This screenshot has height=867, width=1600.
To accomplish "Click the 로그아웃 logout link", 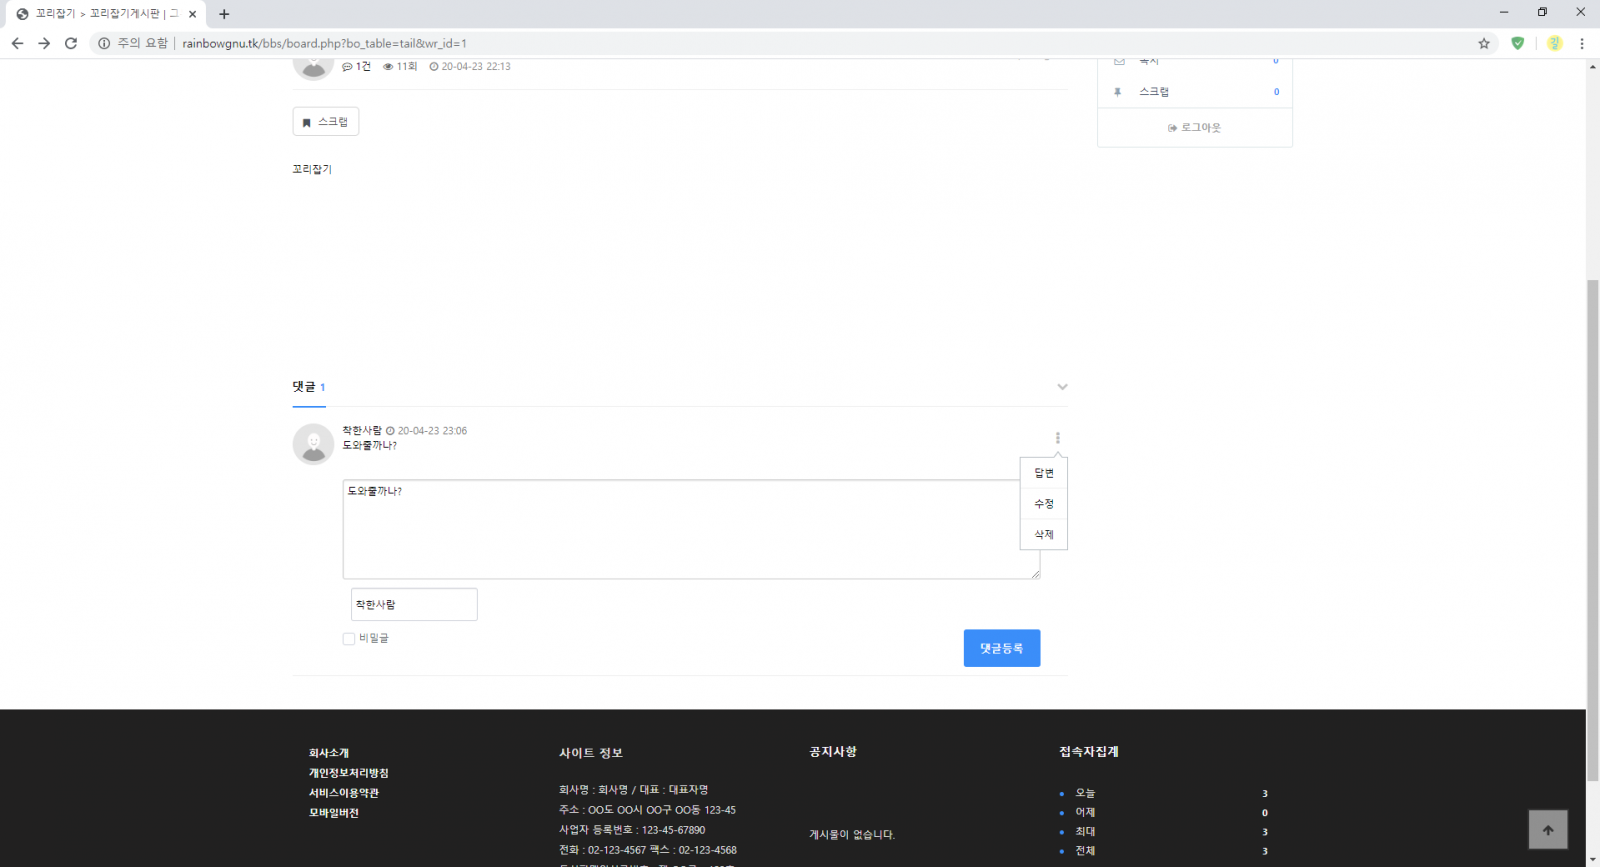I will (1195, 128).
